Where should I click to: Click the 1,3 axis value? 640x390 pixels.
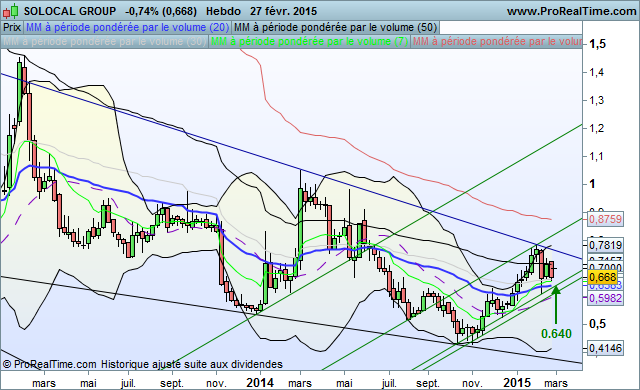point(596,100)
